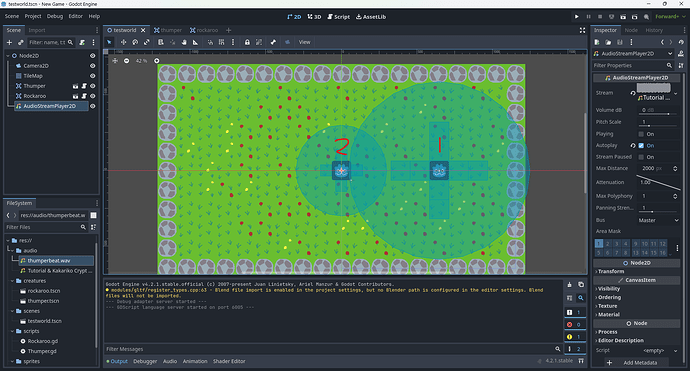The height and width of the screenshot is (371, 690).
Task: Collapse the creatures folder
Action: (12, 281)
